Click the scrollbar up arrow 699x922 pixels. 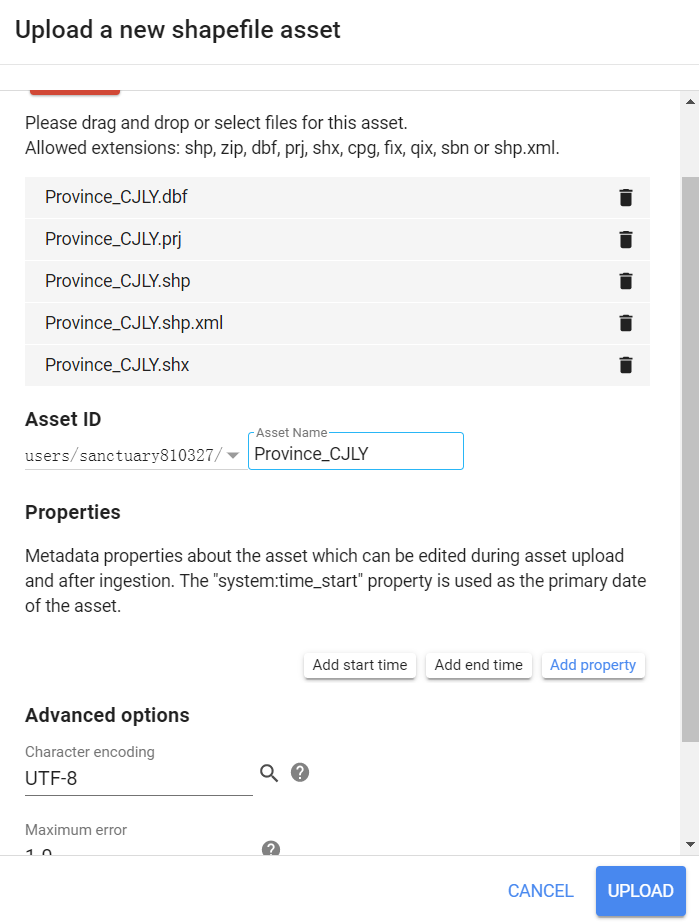(x=690, y=102)
